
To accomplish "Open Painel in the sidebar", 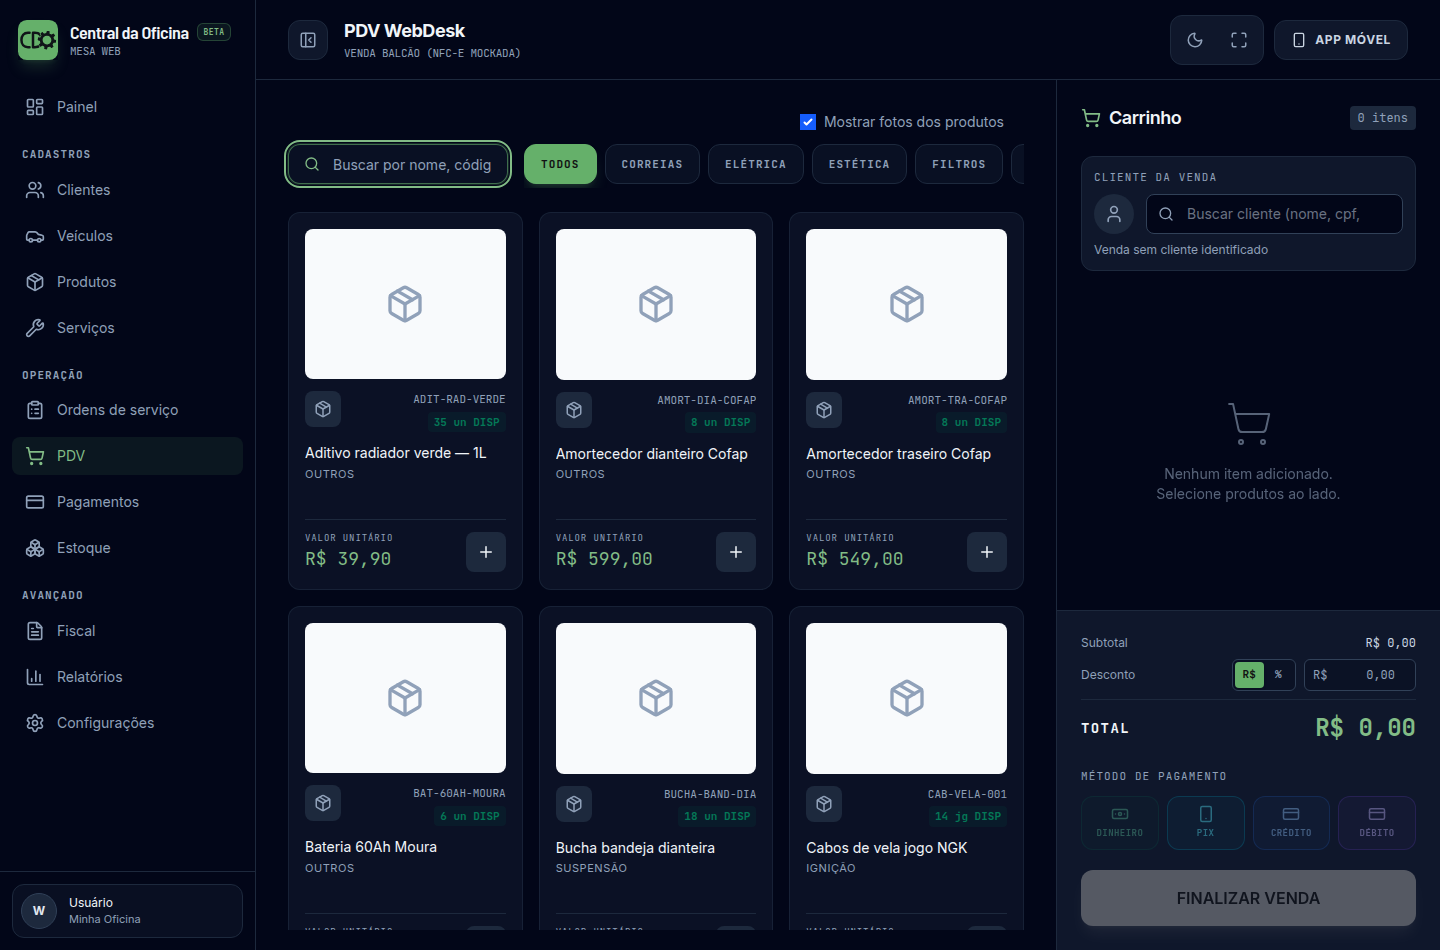I will coord(127,107).
